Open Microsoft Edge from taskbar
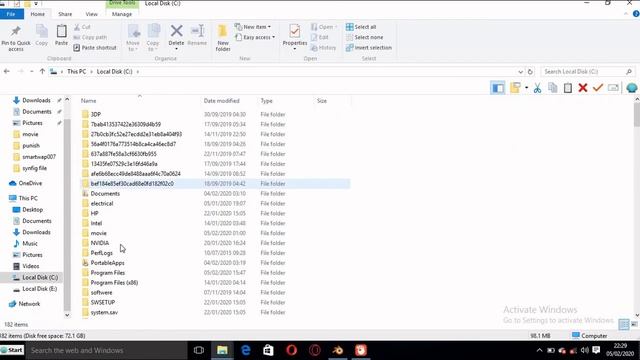 (246, 350)
